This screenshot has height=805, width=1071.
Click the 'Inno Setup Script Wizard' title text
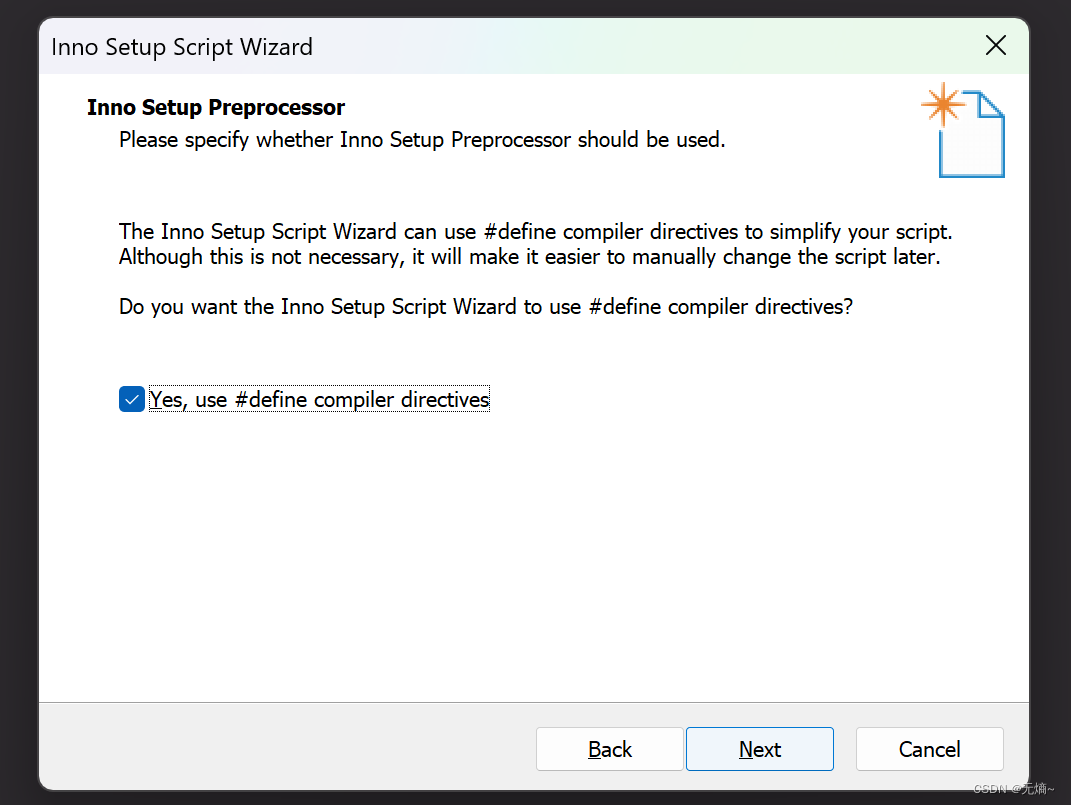pyautogui.click(x=181, y=46)
